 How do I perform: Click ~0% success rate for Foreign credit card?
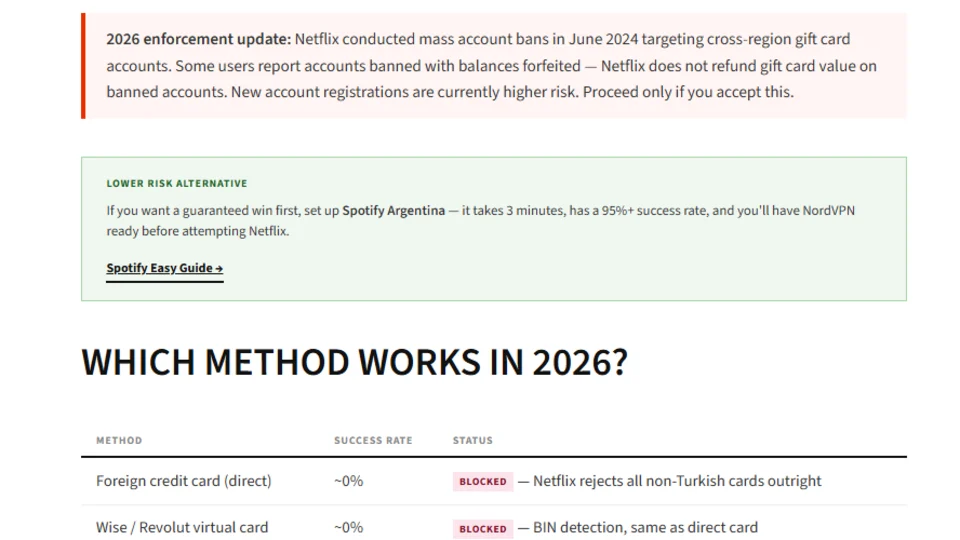(x=348, y=481)
